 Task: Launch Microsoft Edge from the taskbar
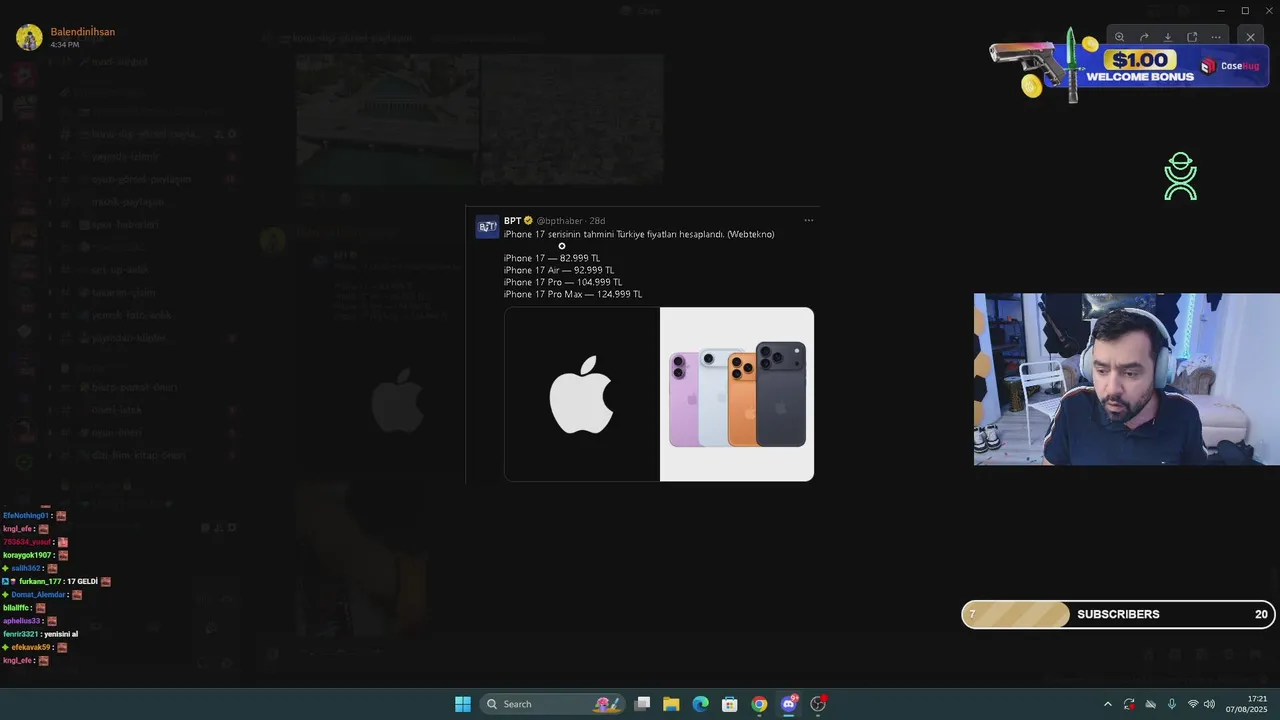(x=701, y=704)
